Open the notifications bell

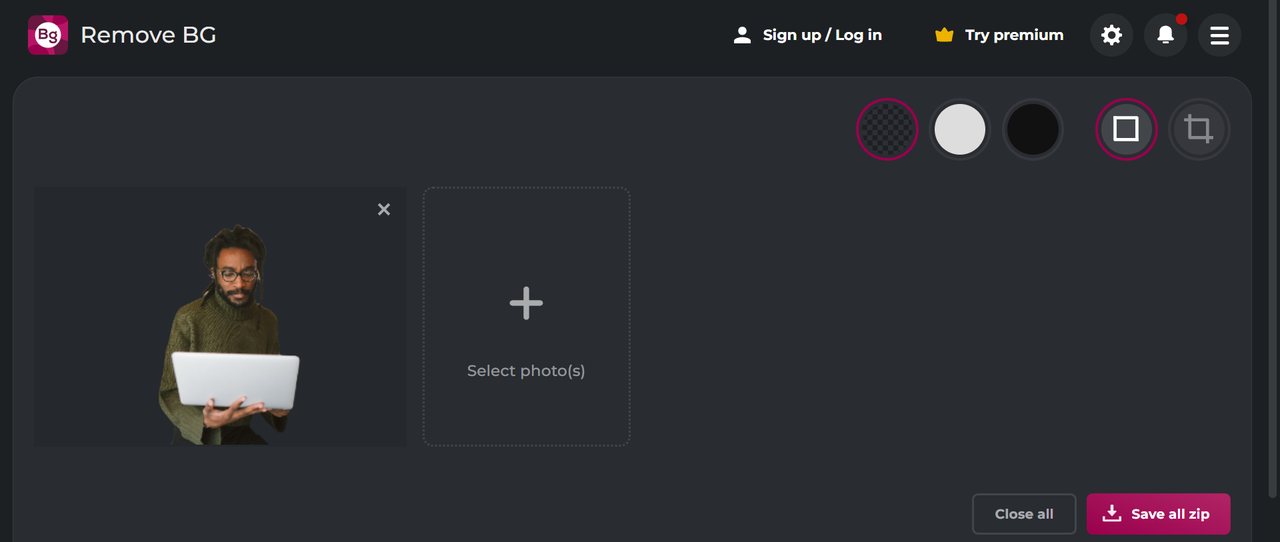[x=1165, y=35]
